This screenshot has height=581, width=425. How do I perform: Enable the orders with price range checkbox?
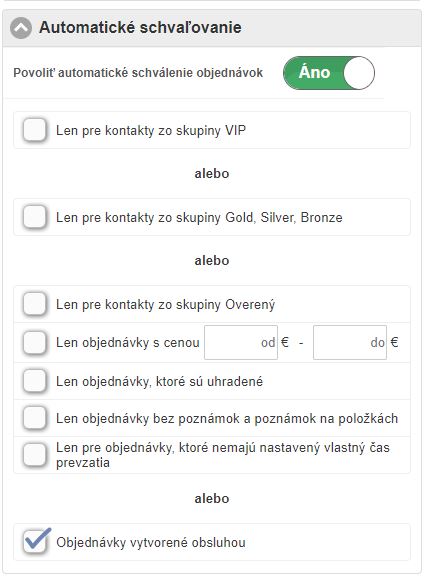pyautogui.click(x=34, y=343)
